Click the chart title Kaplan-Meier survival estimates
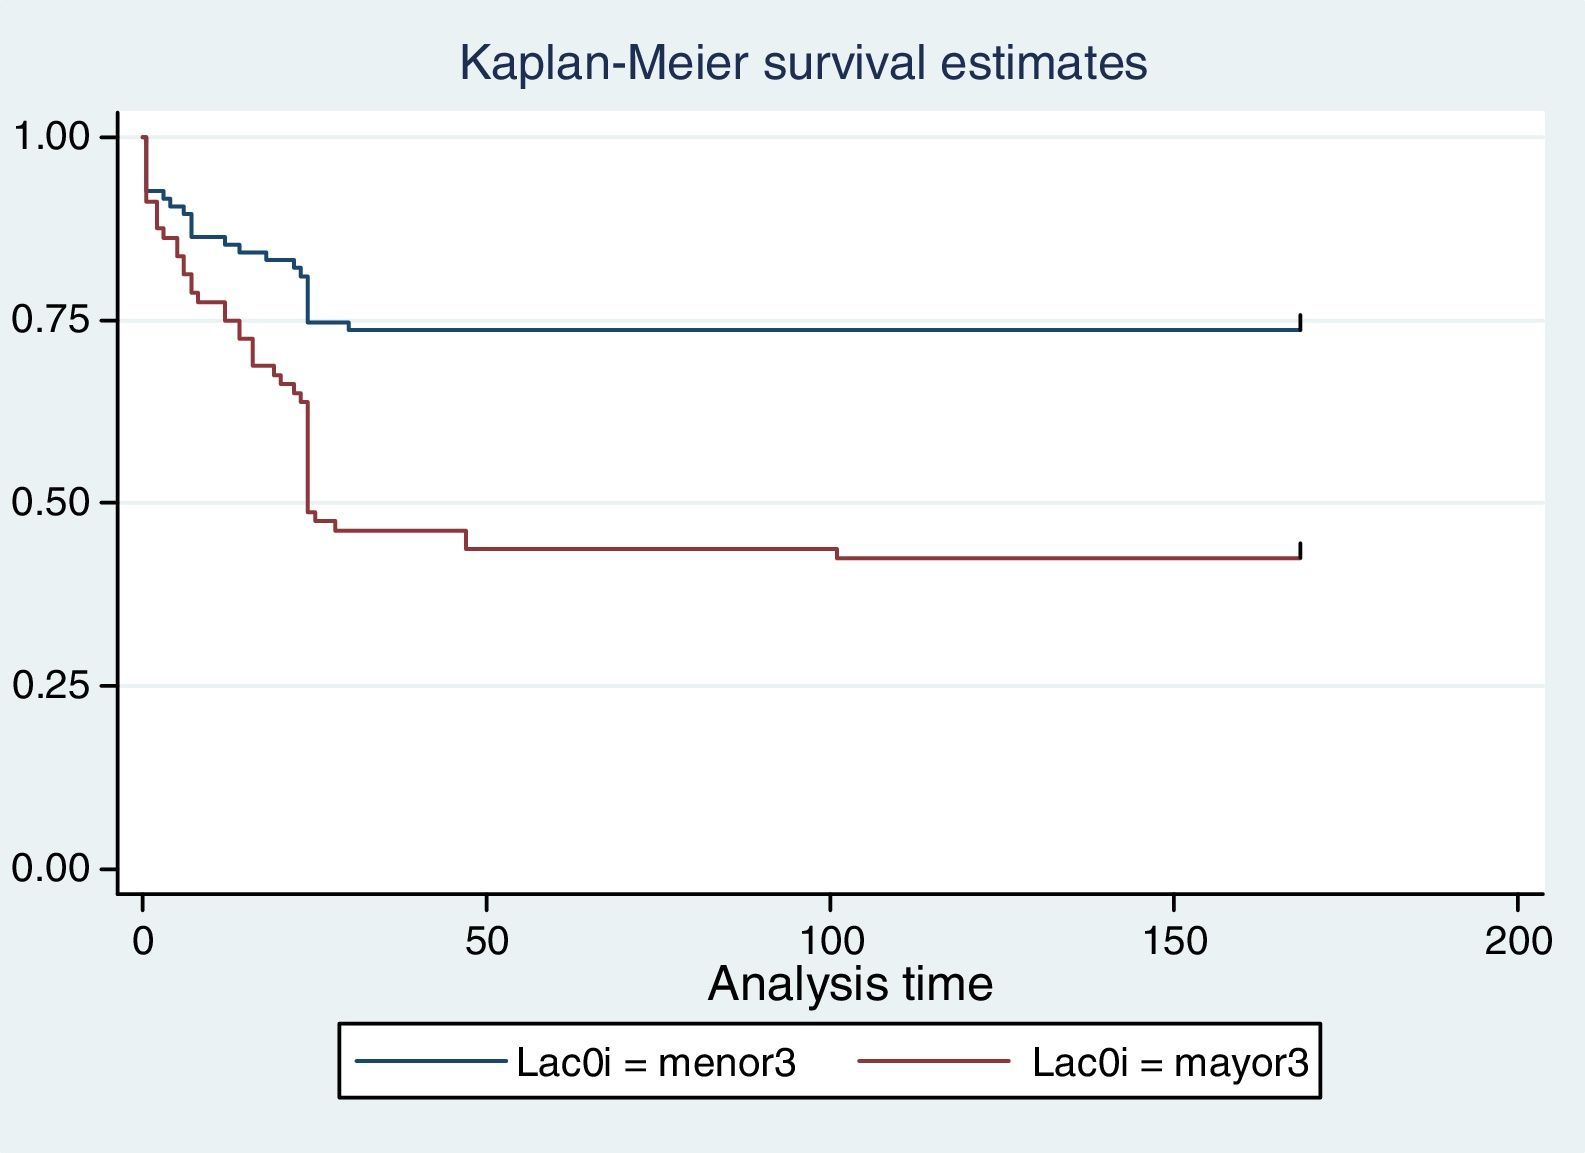The image size is (1585, 1153). click(802, 63)
